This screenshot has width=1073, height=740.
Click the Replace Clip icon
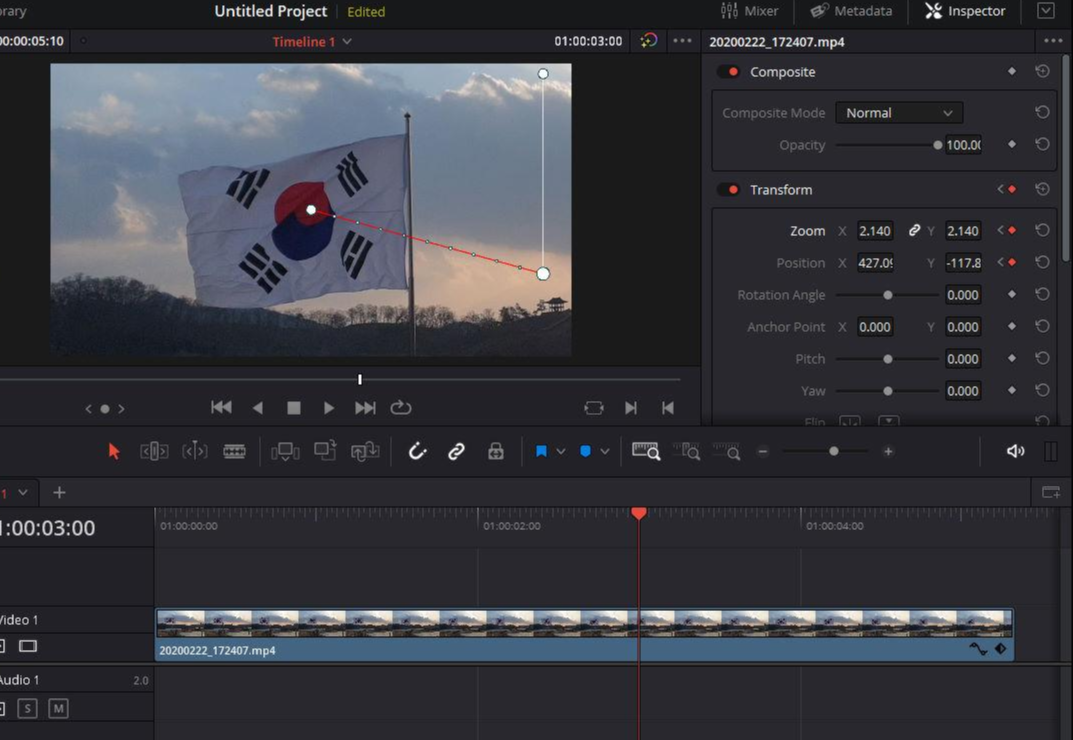click(365, 451)
